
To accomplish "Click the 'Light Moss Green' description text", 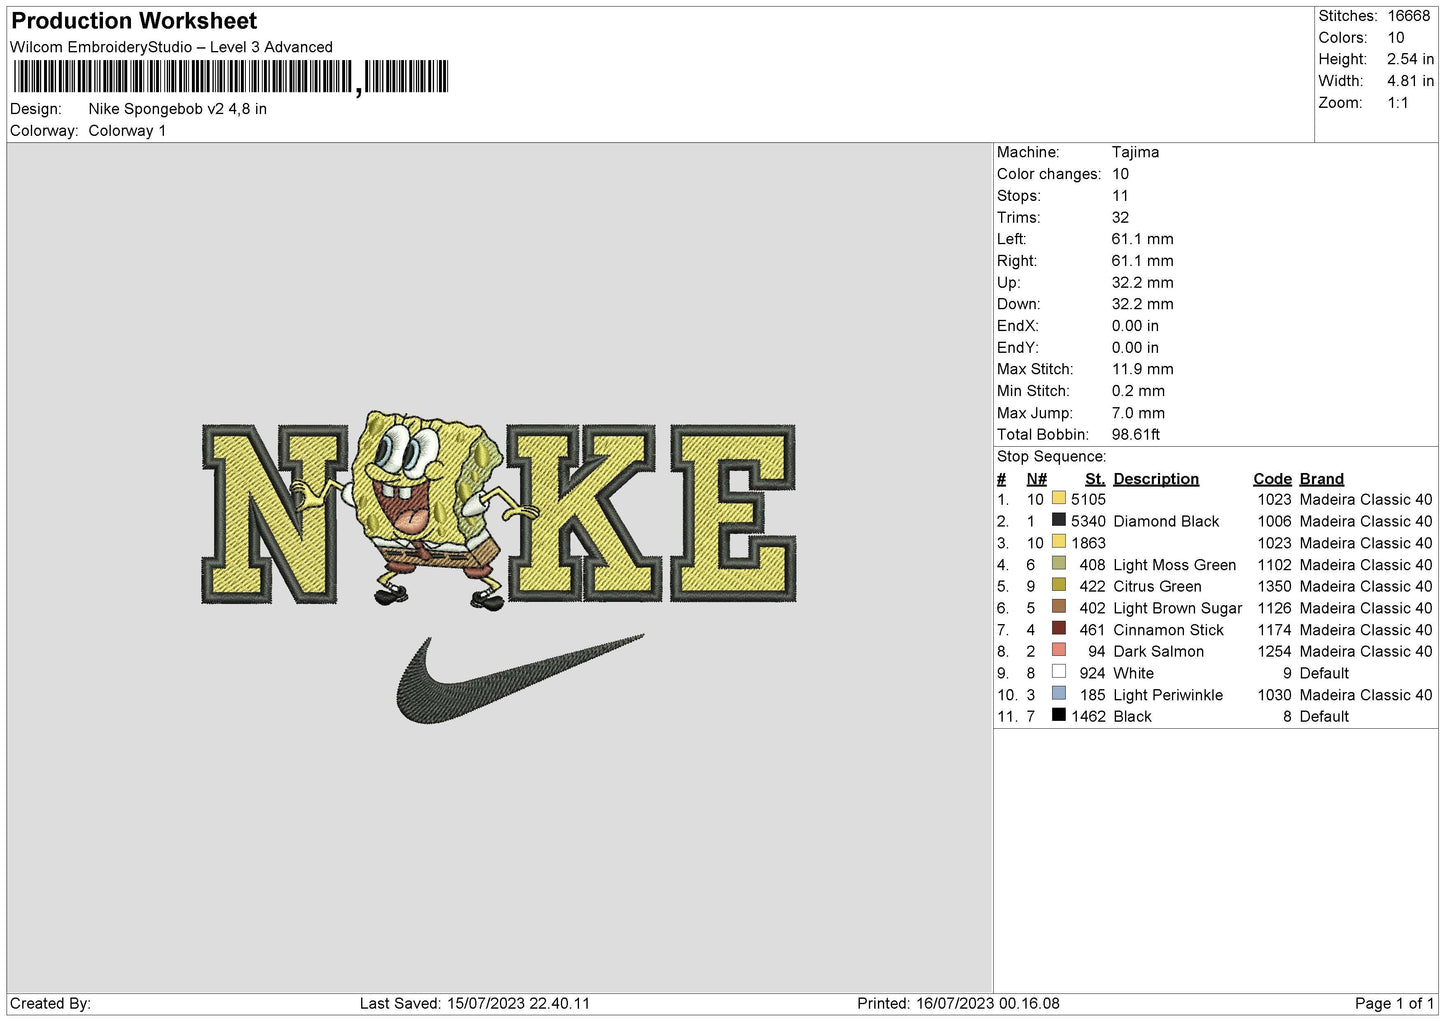I will [x=1175, y=565].
